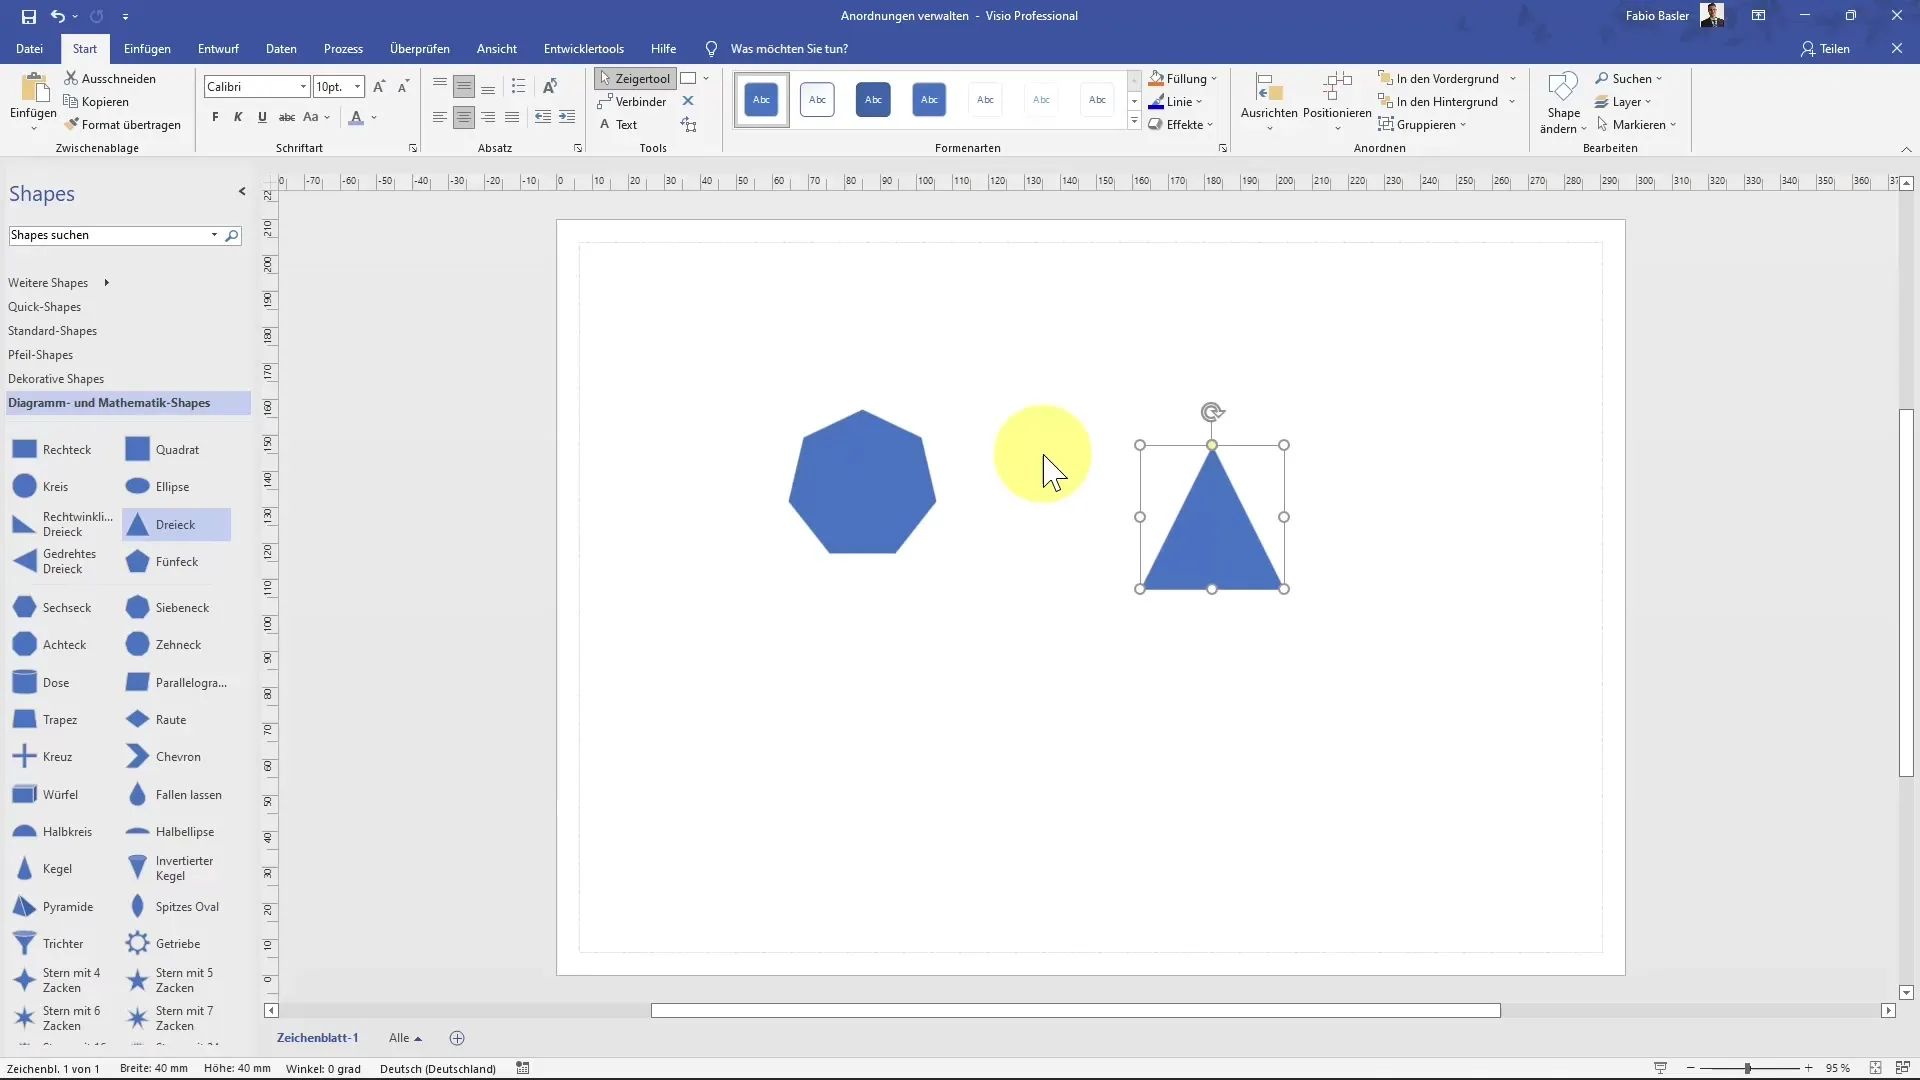The image size is (1920, 1080).
Task: Click the Save icon in title bar
Action: coord(28,16)
